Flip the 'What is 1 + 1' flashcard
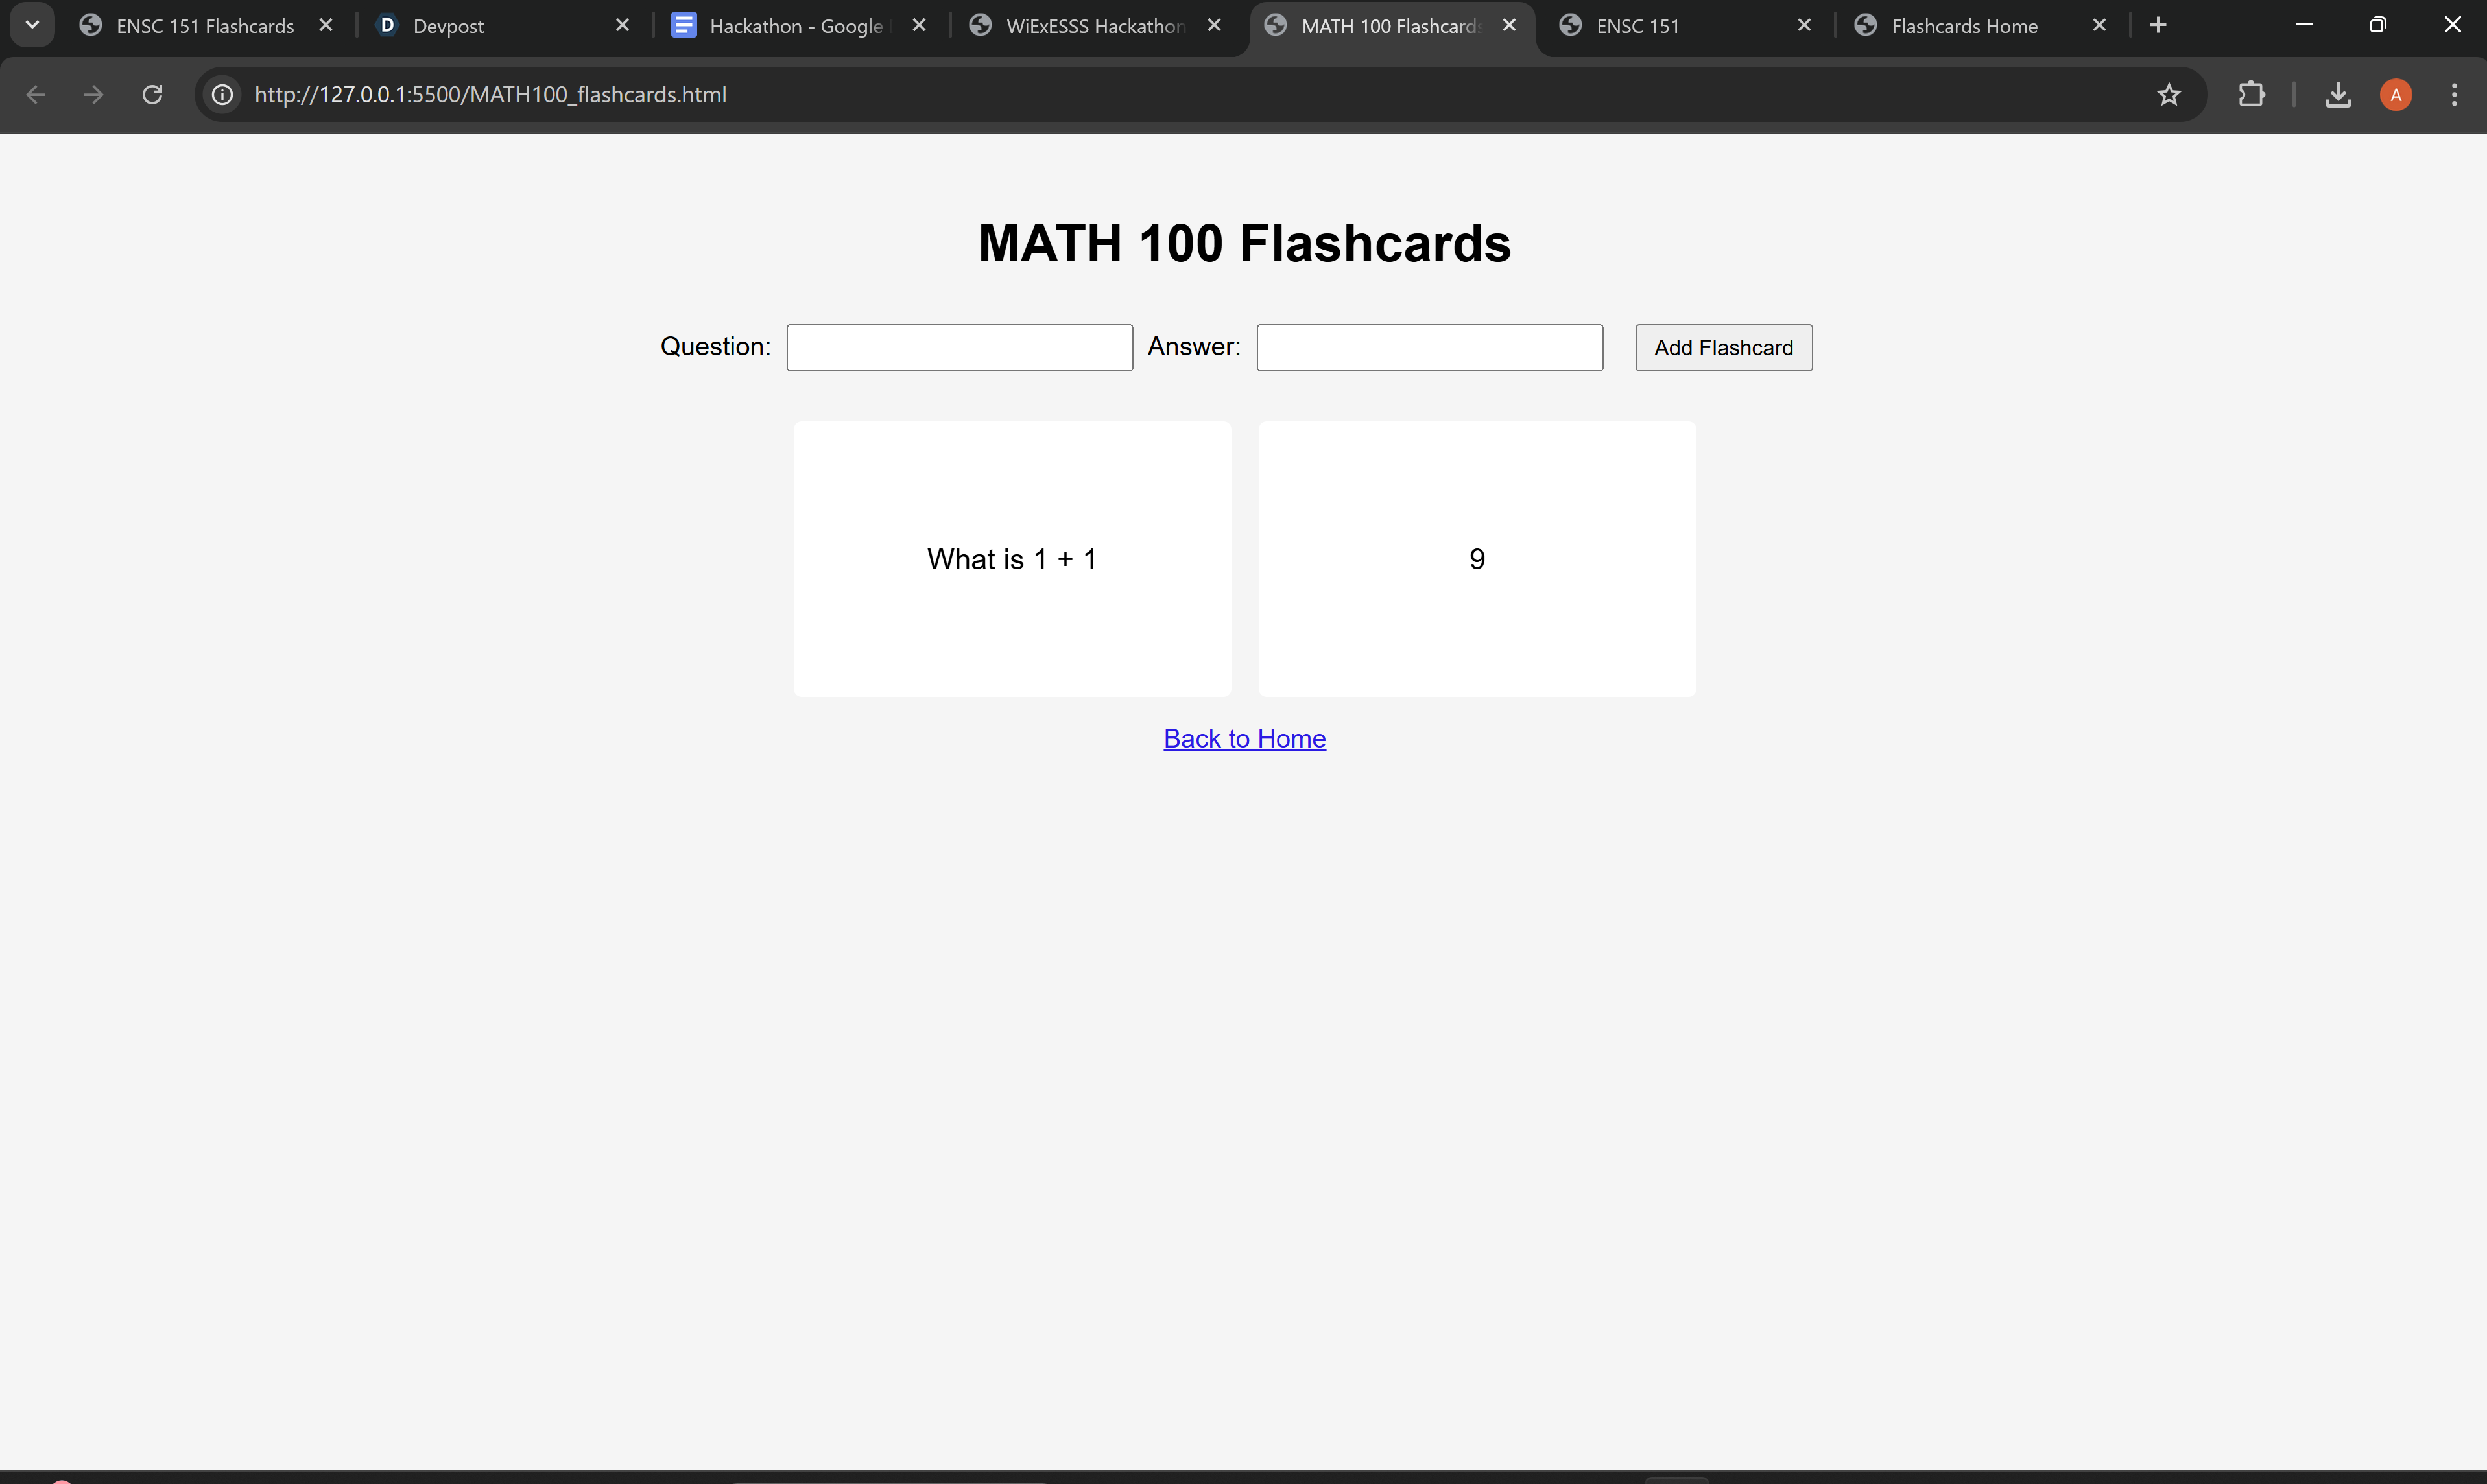Screen dimensions: 2487x1484 coord(1012,558)
